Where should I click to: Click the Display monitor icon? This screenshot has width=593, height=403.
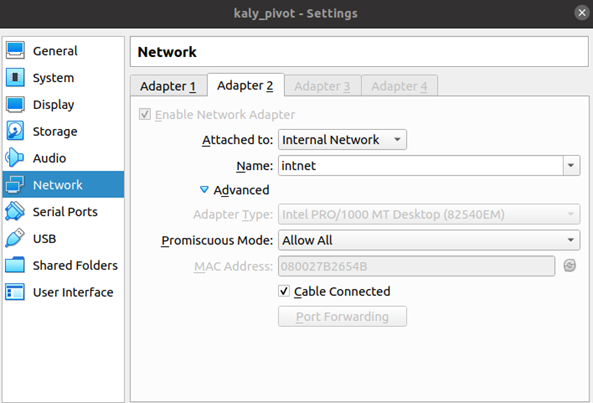[x=15, y=104]
